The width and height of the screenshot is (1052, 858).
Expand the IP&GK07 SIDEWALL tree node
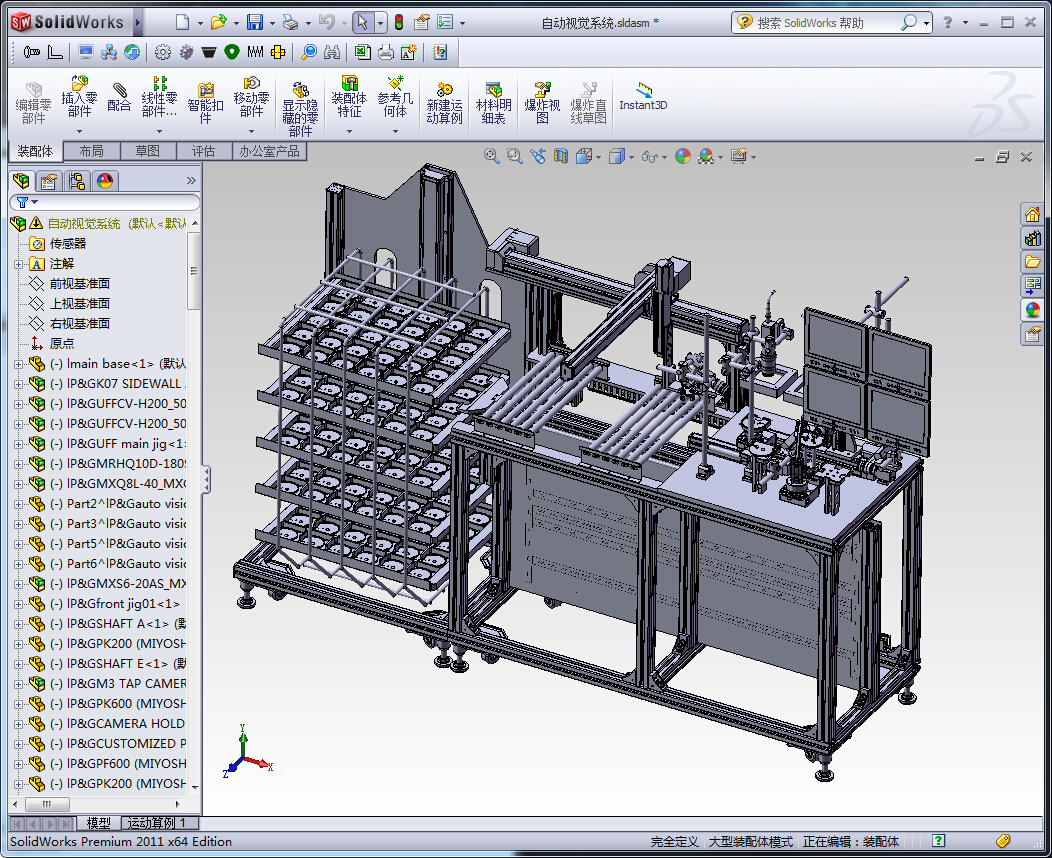(x=18, y=384)
